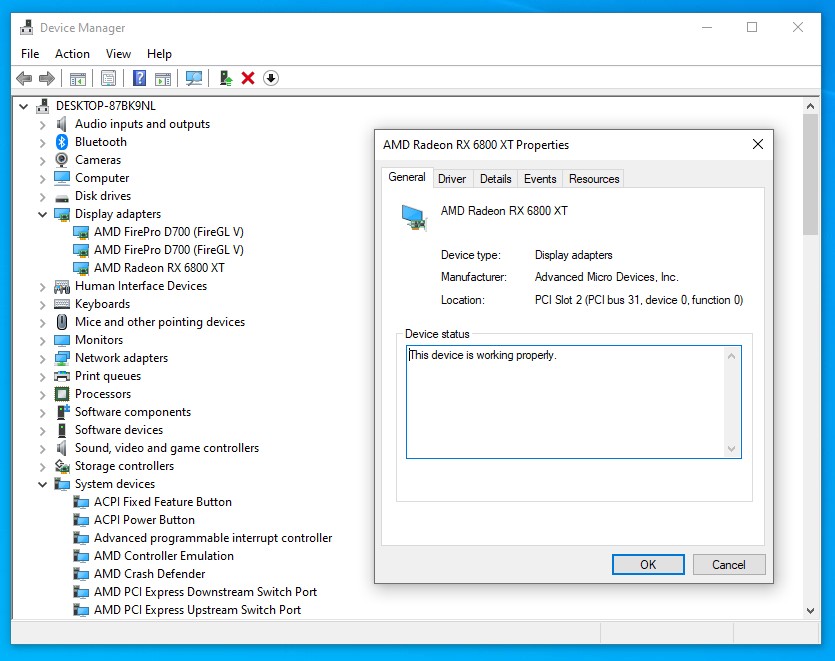Click the Print queues printer icon

62,376
